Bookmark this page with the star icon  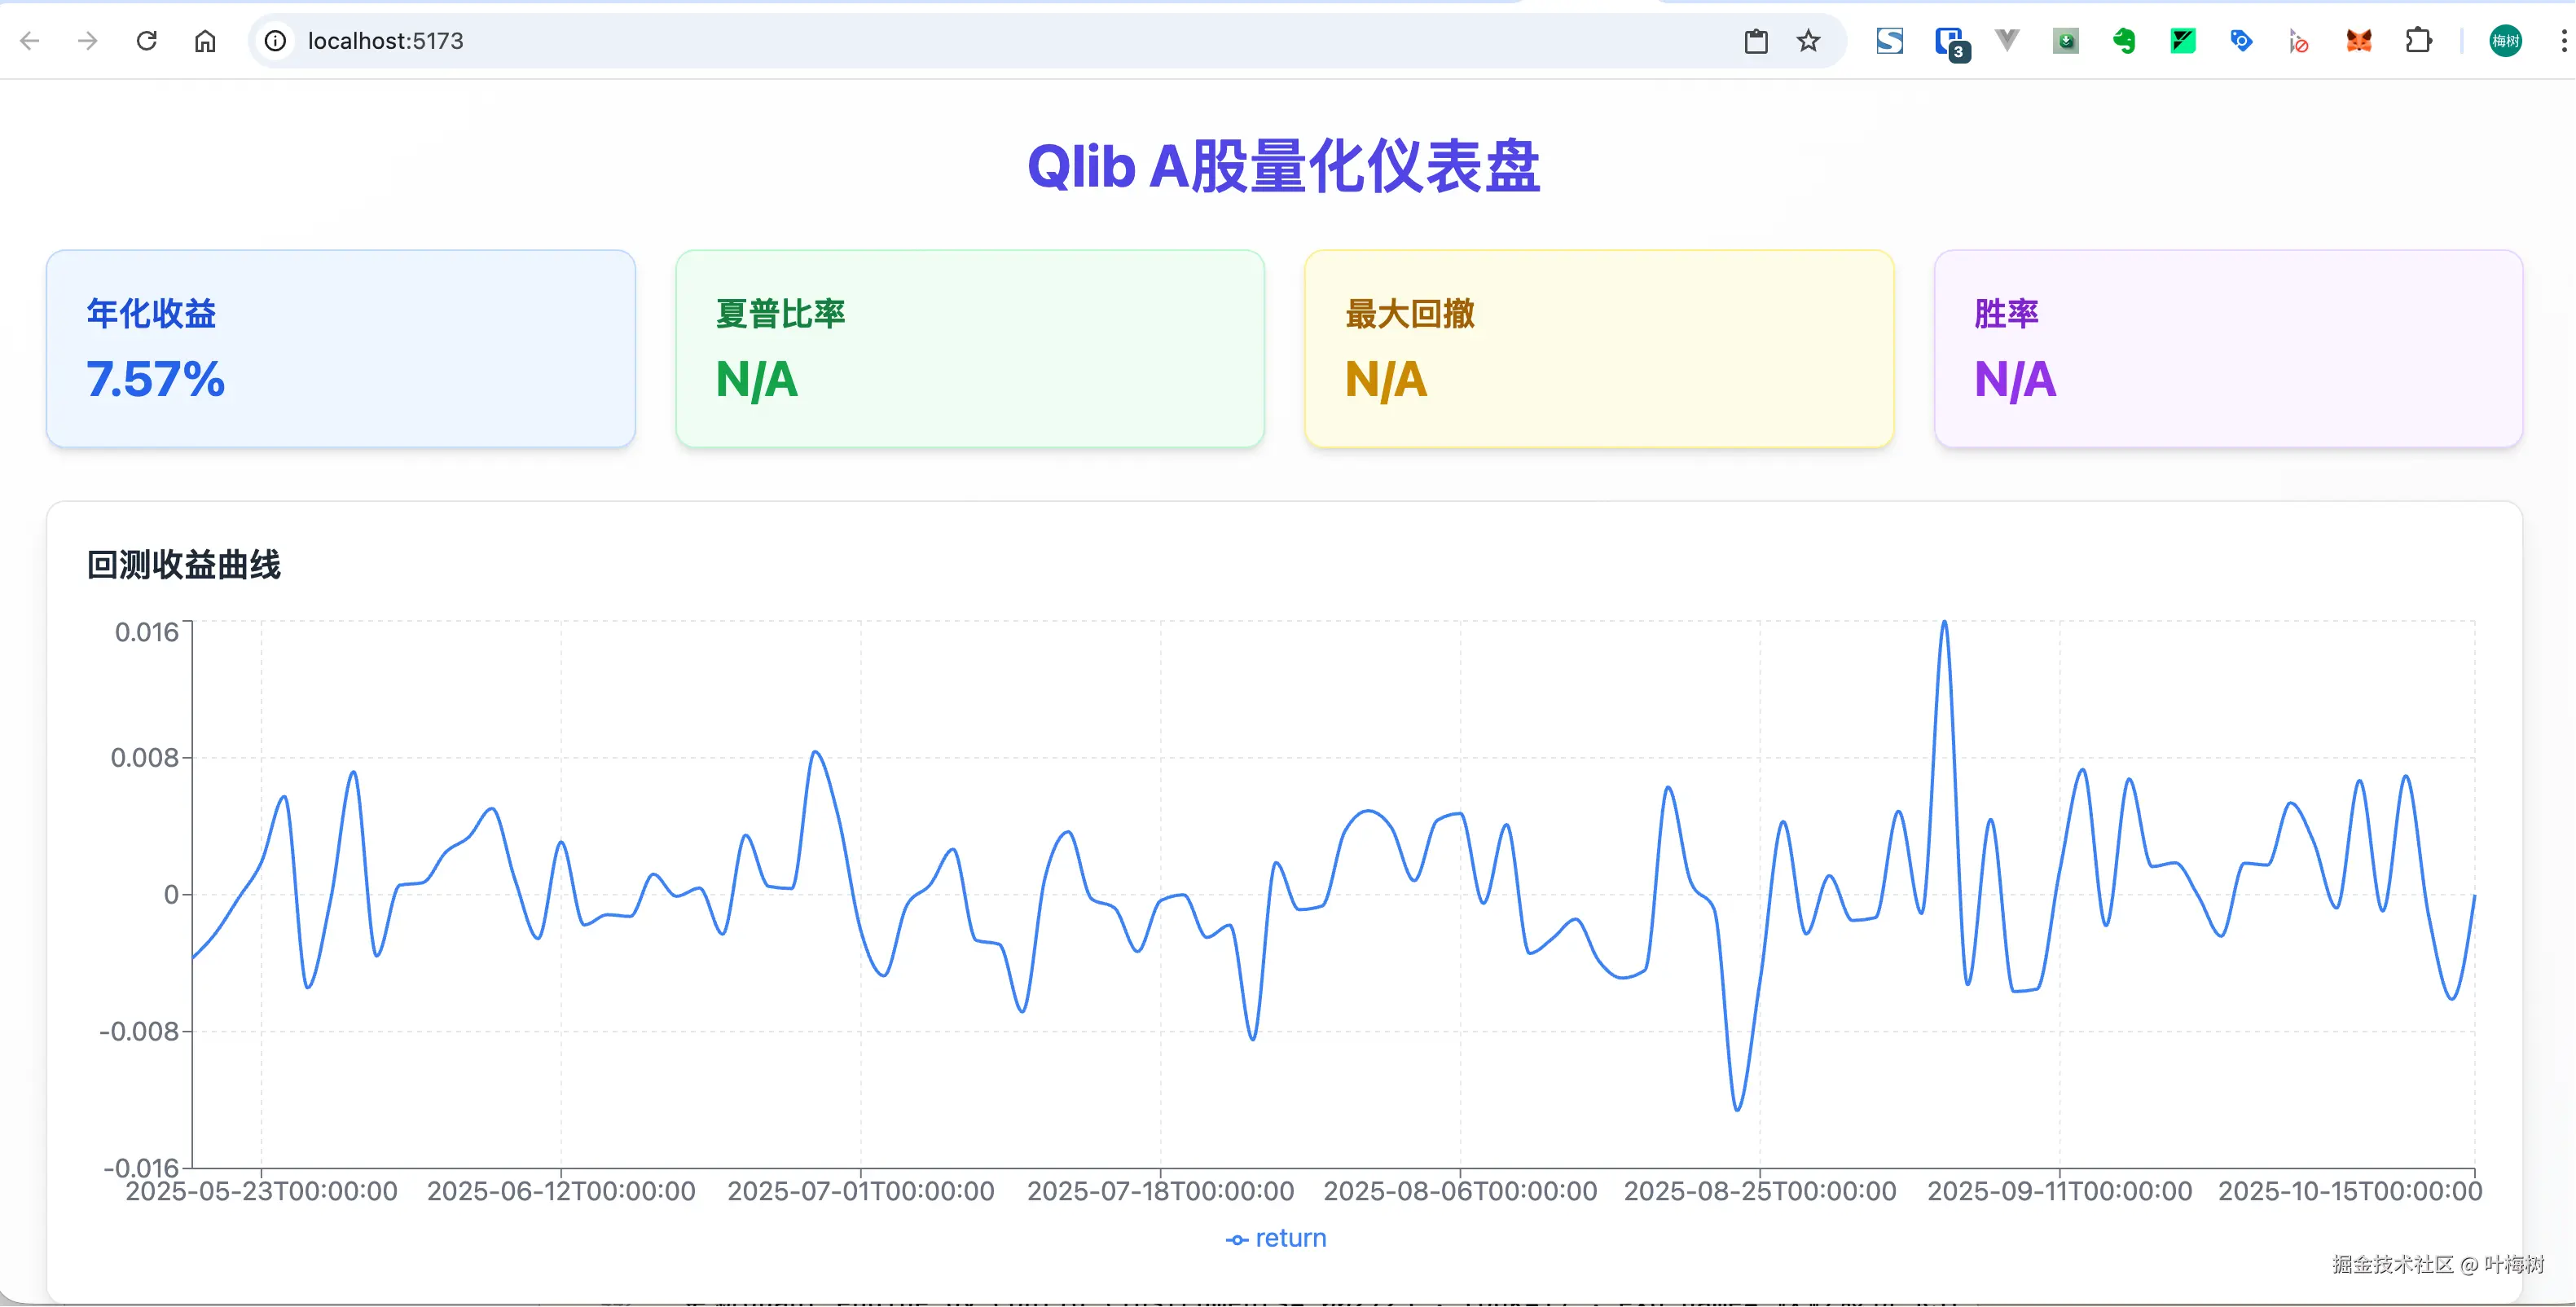[1808, 41]
